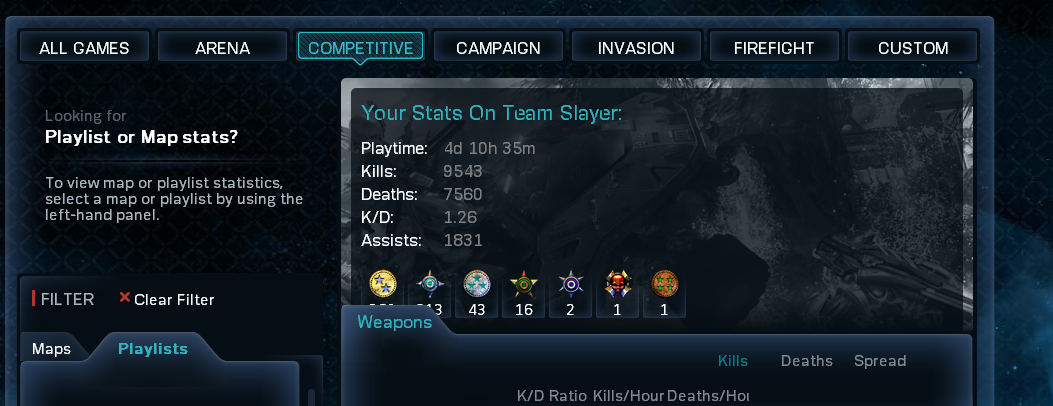Click the gold Double Kill medal
Viewport: 1053px width, 406px height.
tap(383, 284)
